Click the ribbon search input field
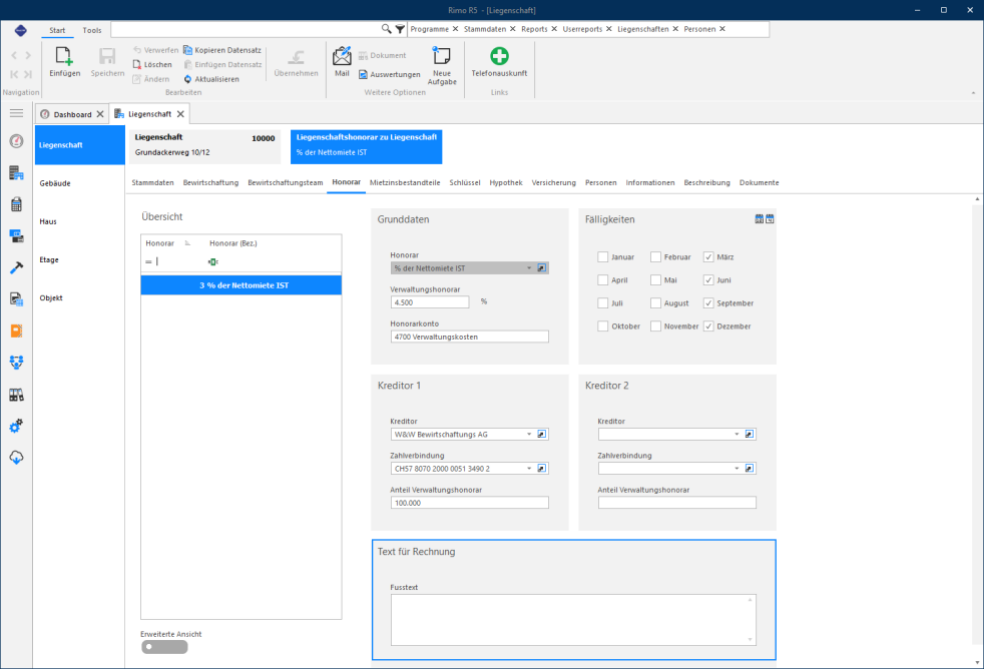 point(246,29)
